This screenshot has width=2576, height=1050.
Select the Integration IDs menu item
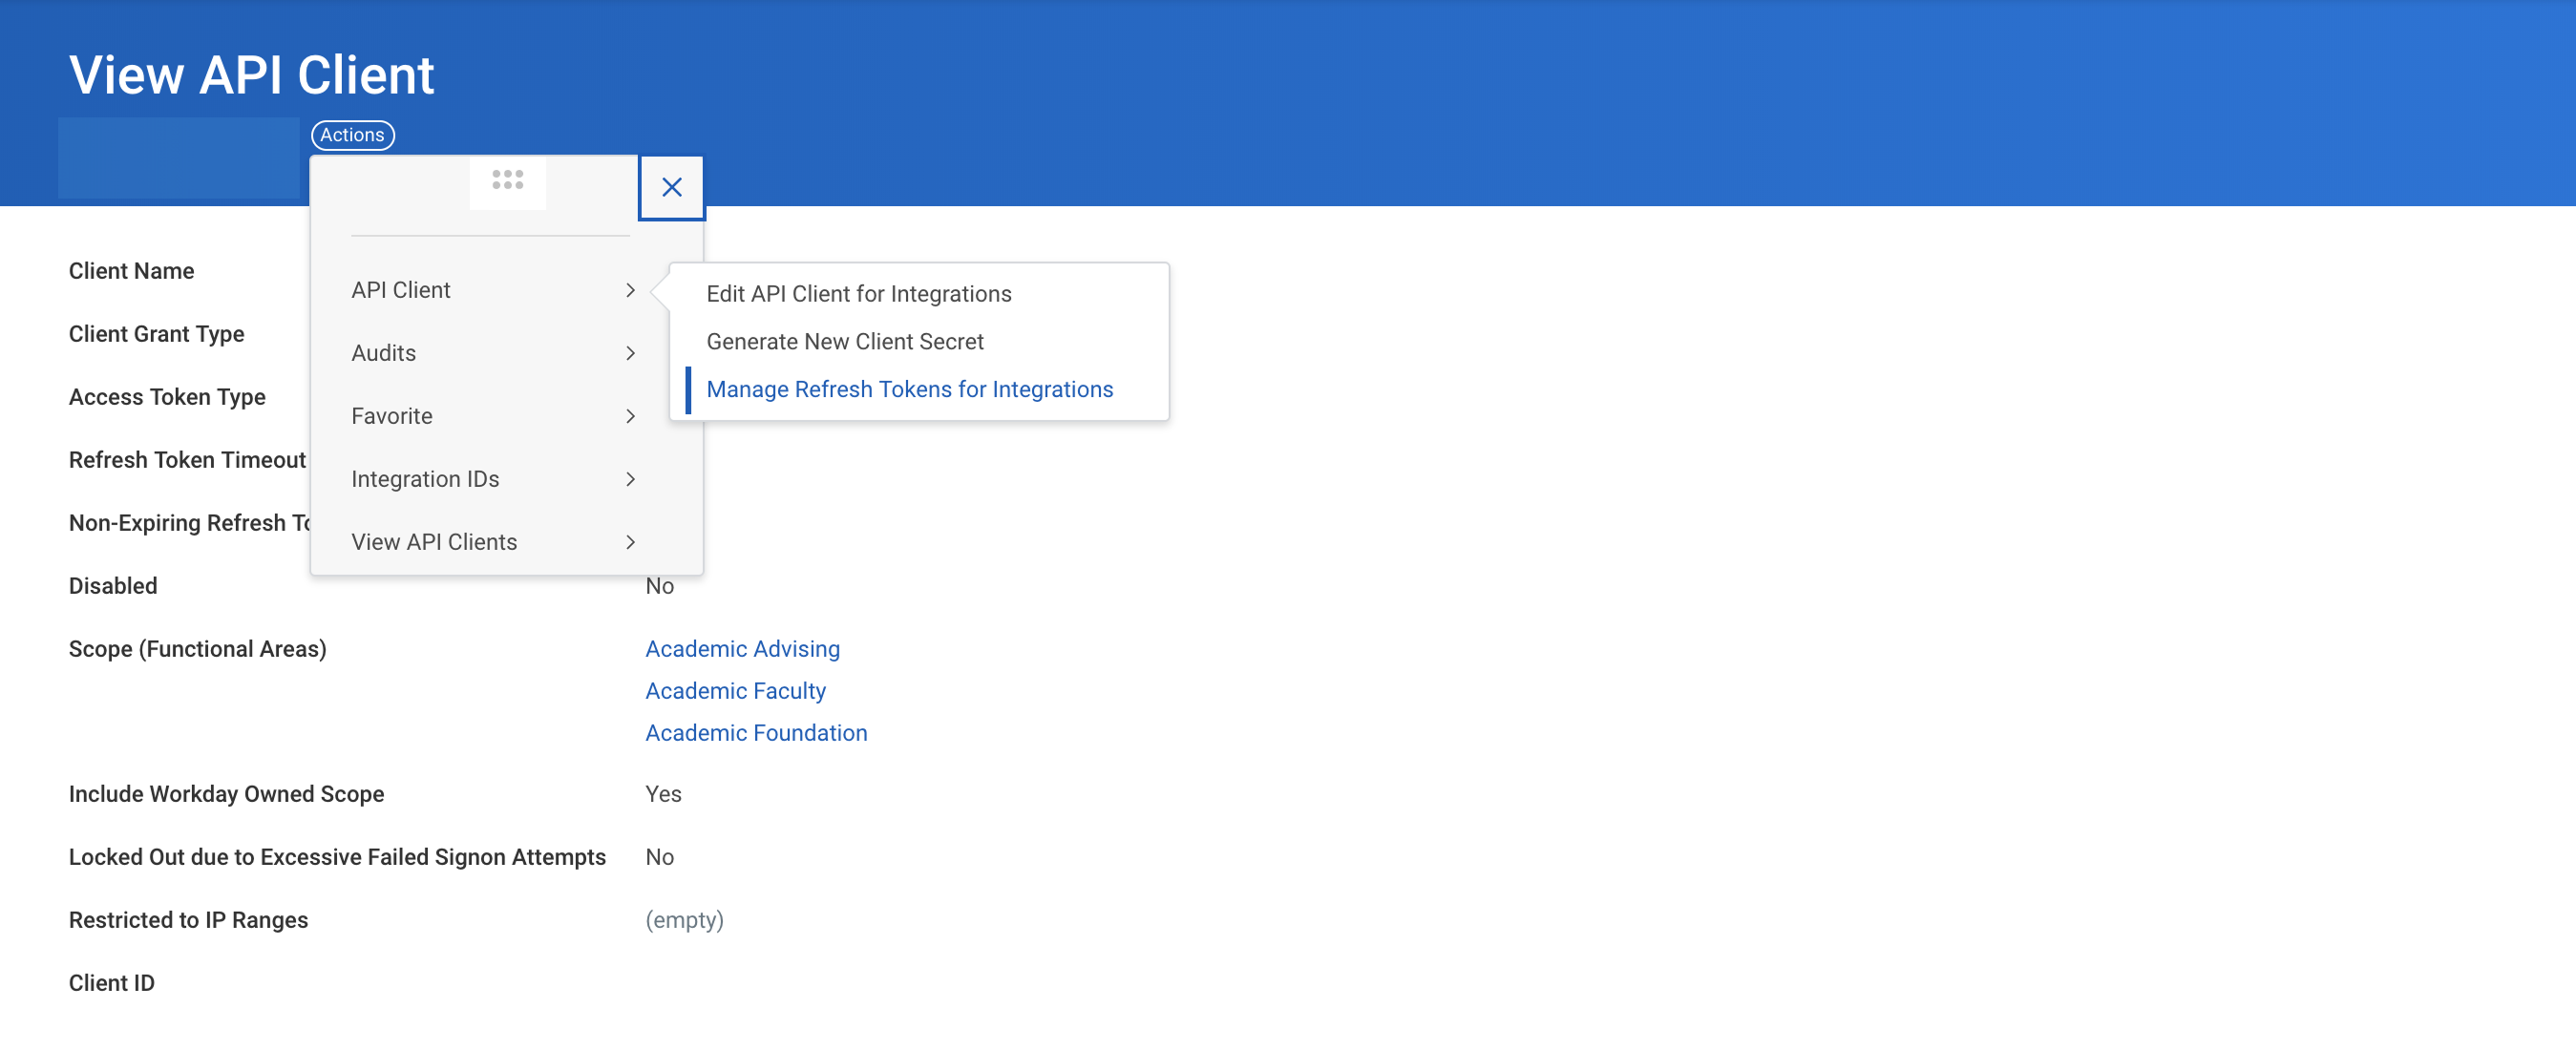[425, 479]
